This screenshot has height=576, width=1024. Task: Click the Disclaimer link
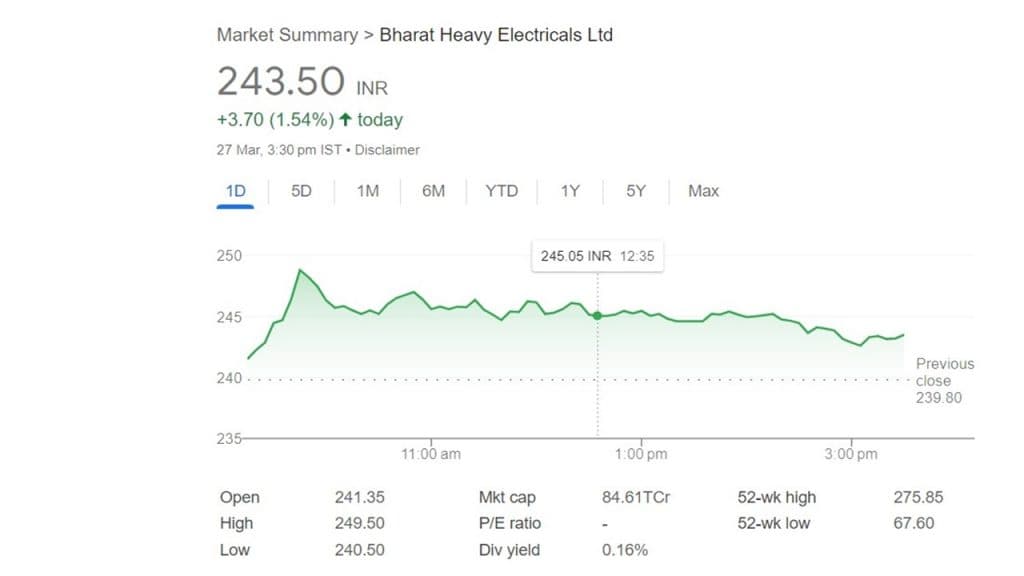[x=388, y=150]
